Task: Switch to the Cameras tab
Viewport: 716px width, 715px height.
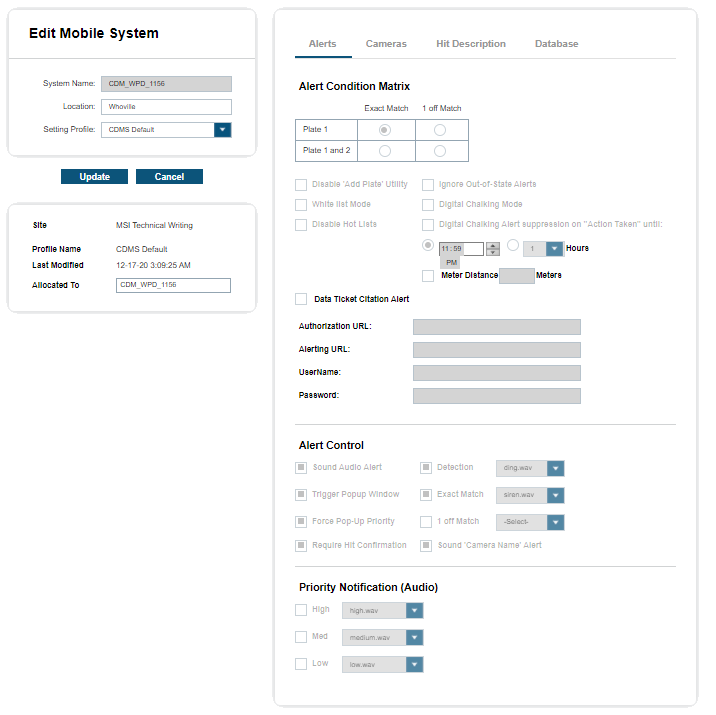Action: coord(386,44)
